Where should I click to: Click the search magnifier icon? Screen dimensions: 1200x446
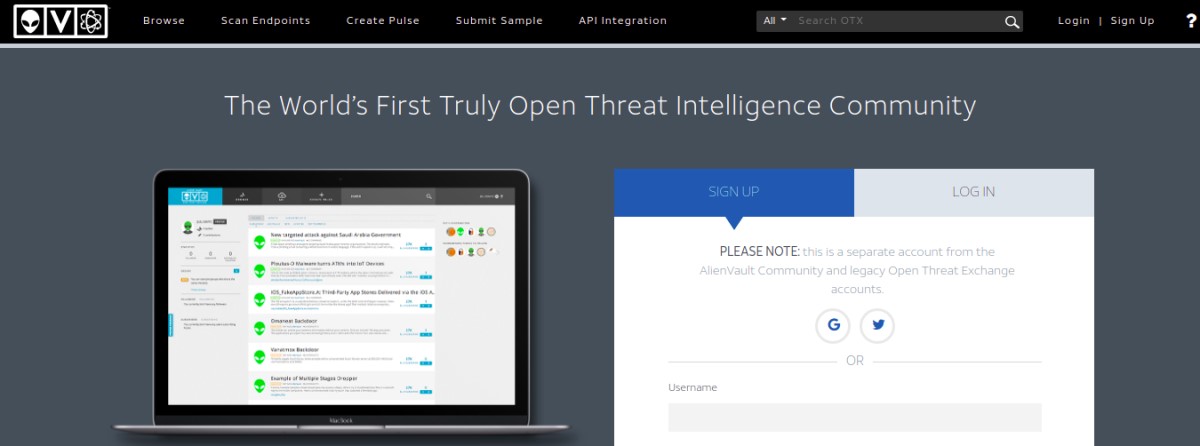pos(1012,21)
